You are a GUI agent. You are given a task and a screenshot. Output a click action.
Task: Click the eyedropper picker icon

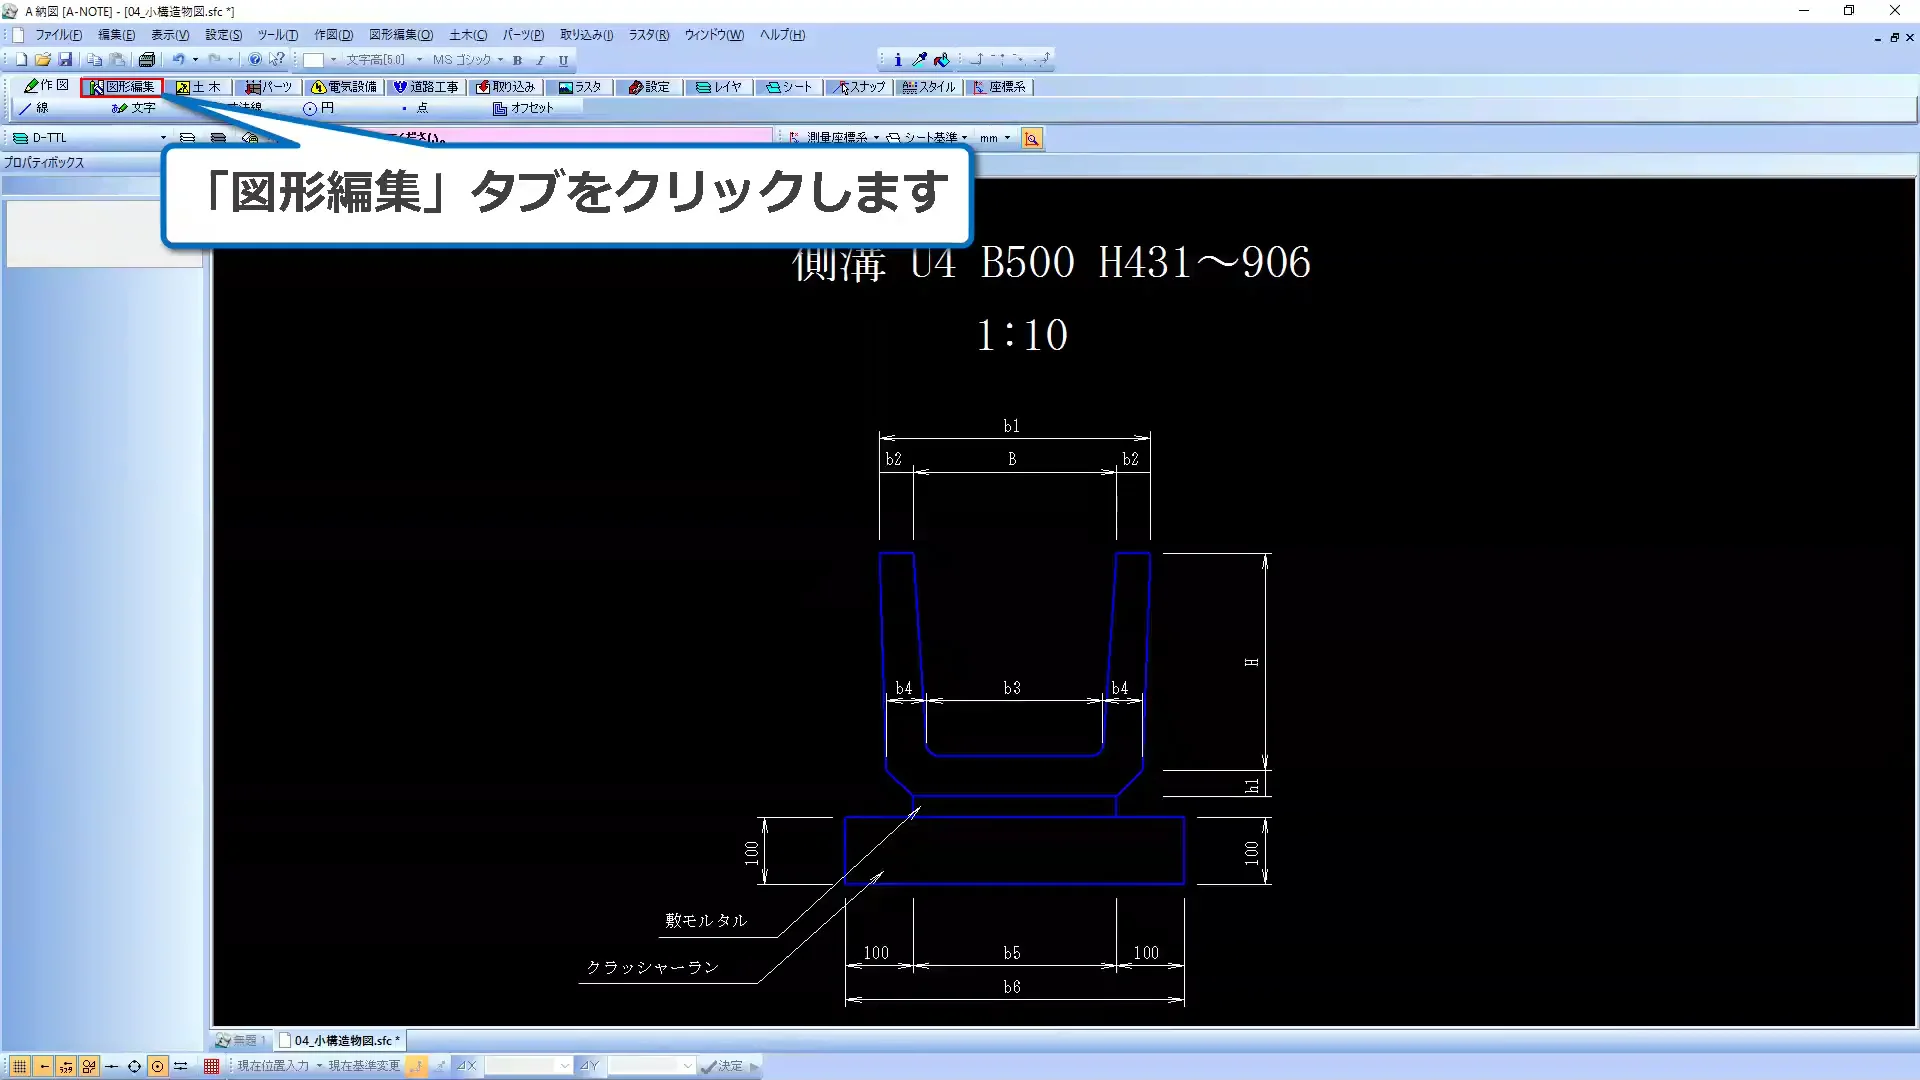click(919, 60)
